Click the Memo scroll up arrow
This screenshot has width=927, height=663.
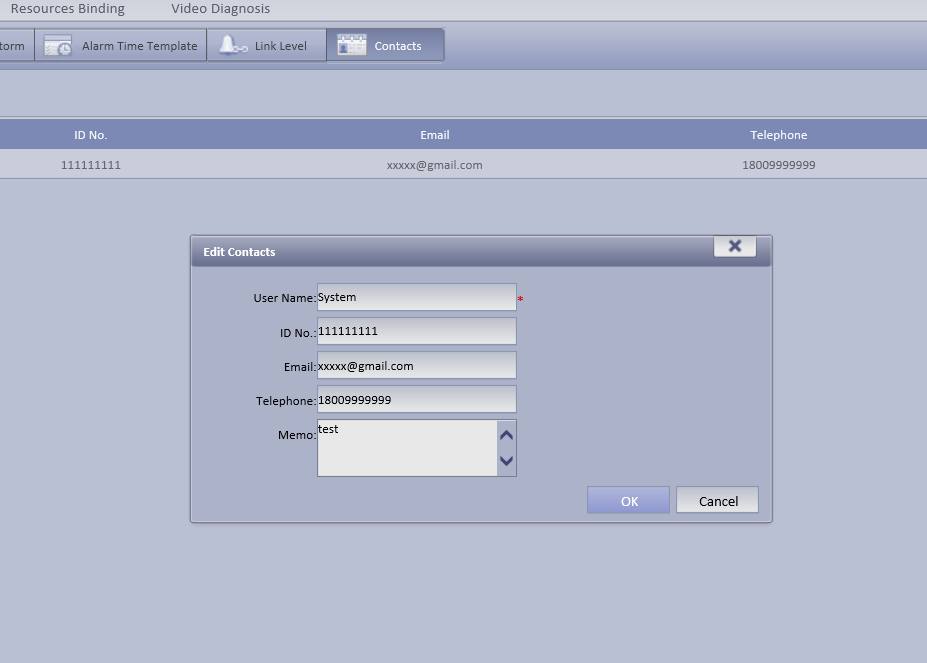[x=507, y=435]
